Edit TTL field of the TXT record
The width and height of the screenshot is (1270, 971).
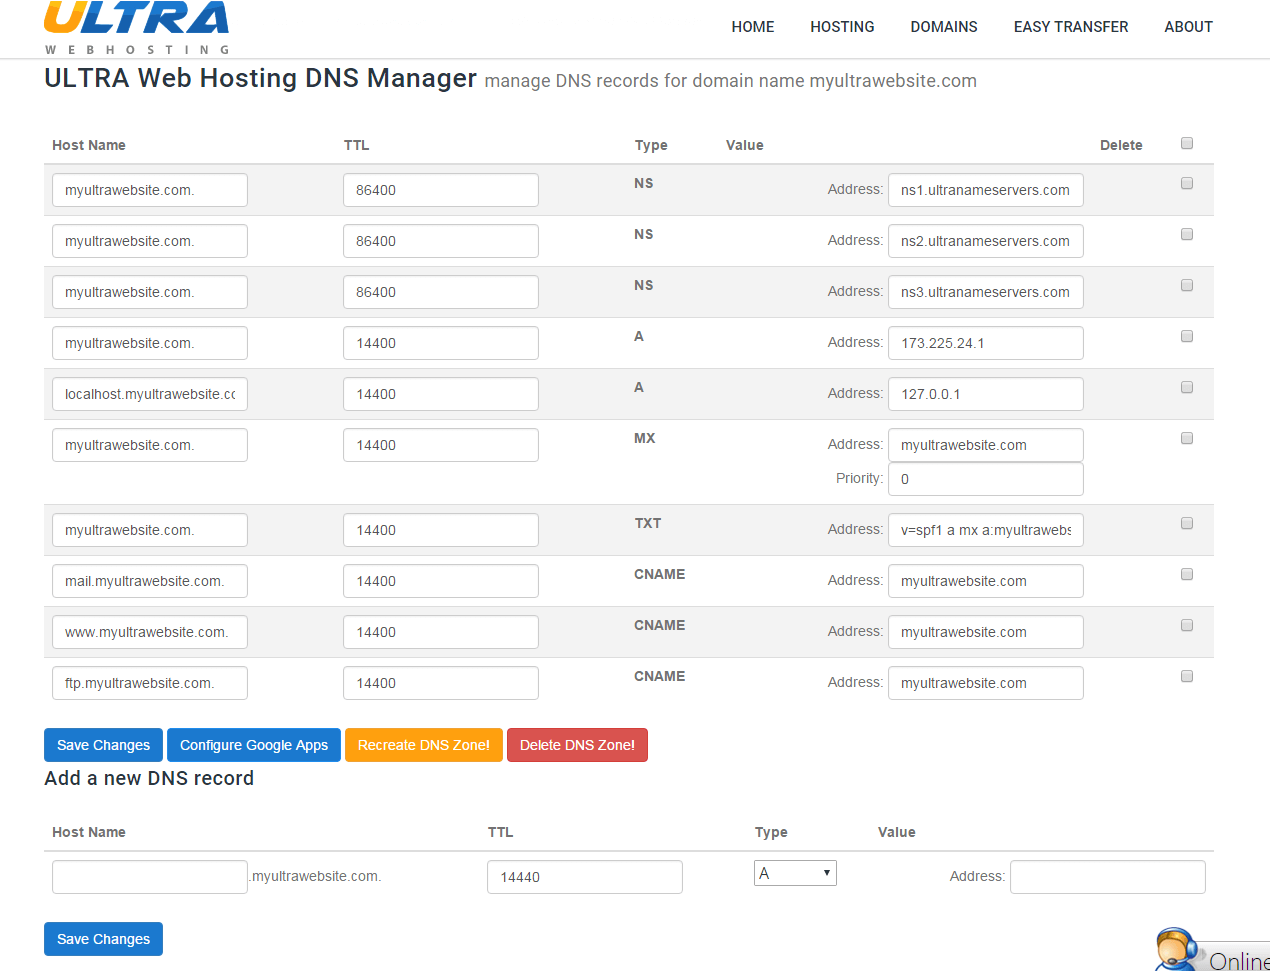coord(441,530)
